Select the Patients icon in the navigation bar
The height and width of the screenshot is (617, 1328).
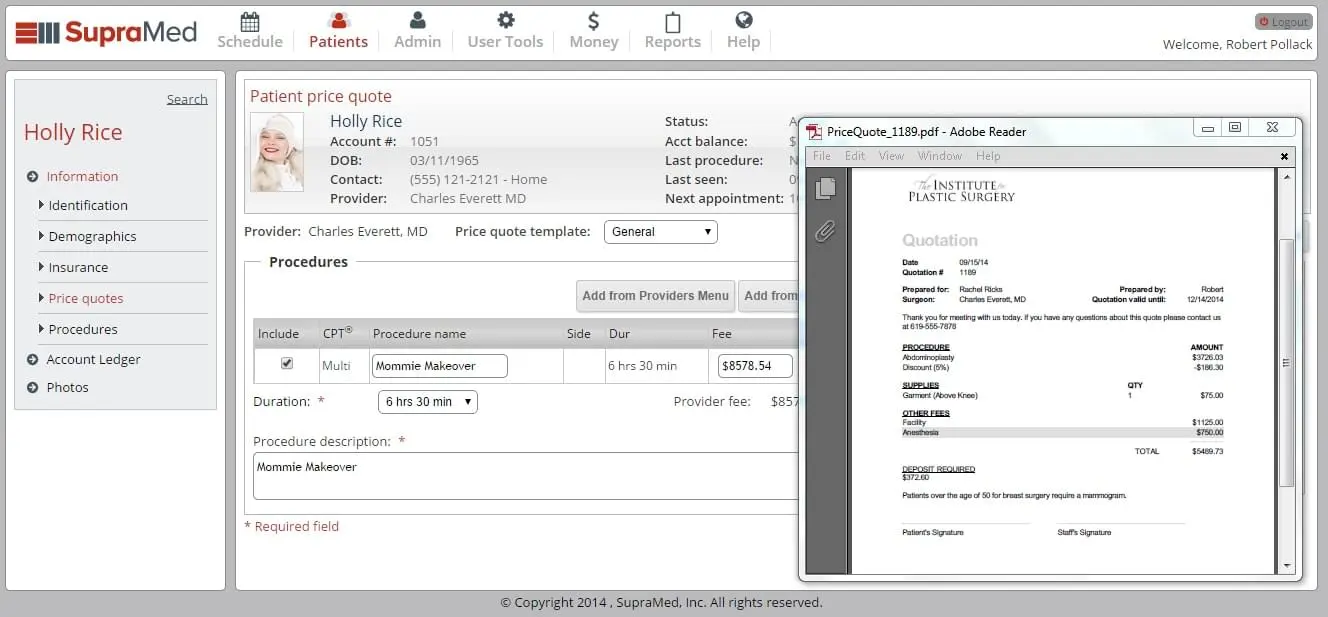click(x=338, y=30)
